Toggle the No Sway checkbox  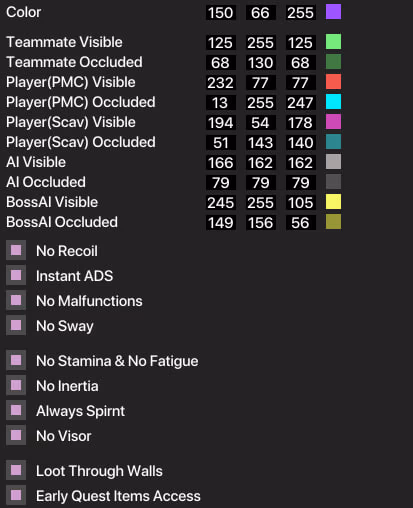(16, 325)
